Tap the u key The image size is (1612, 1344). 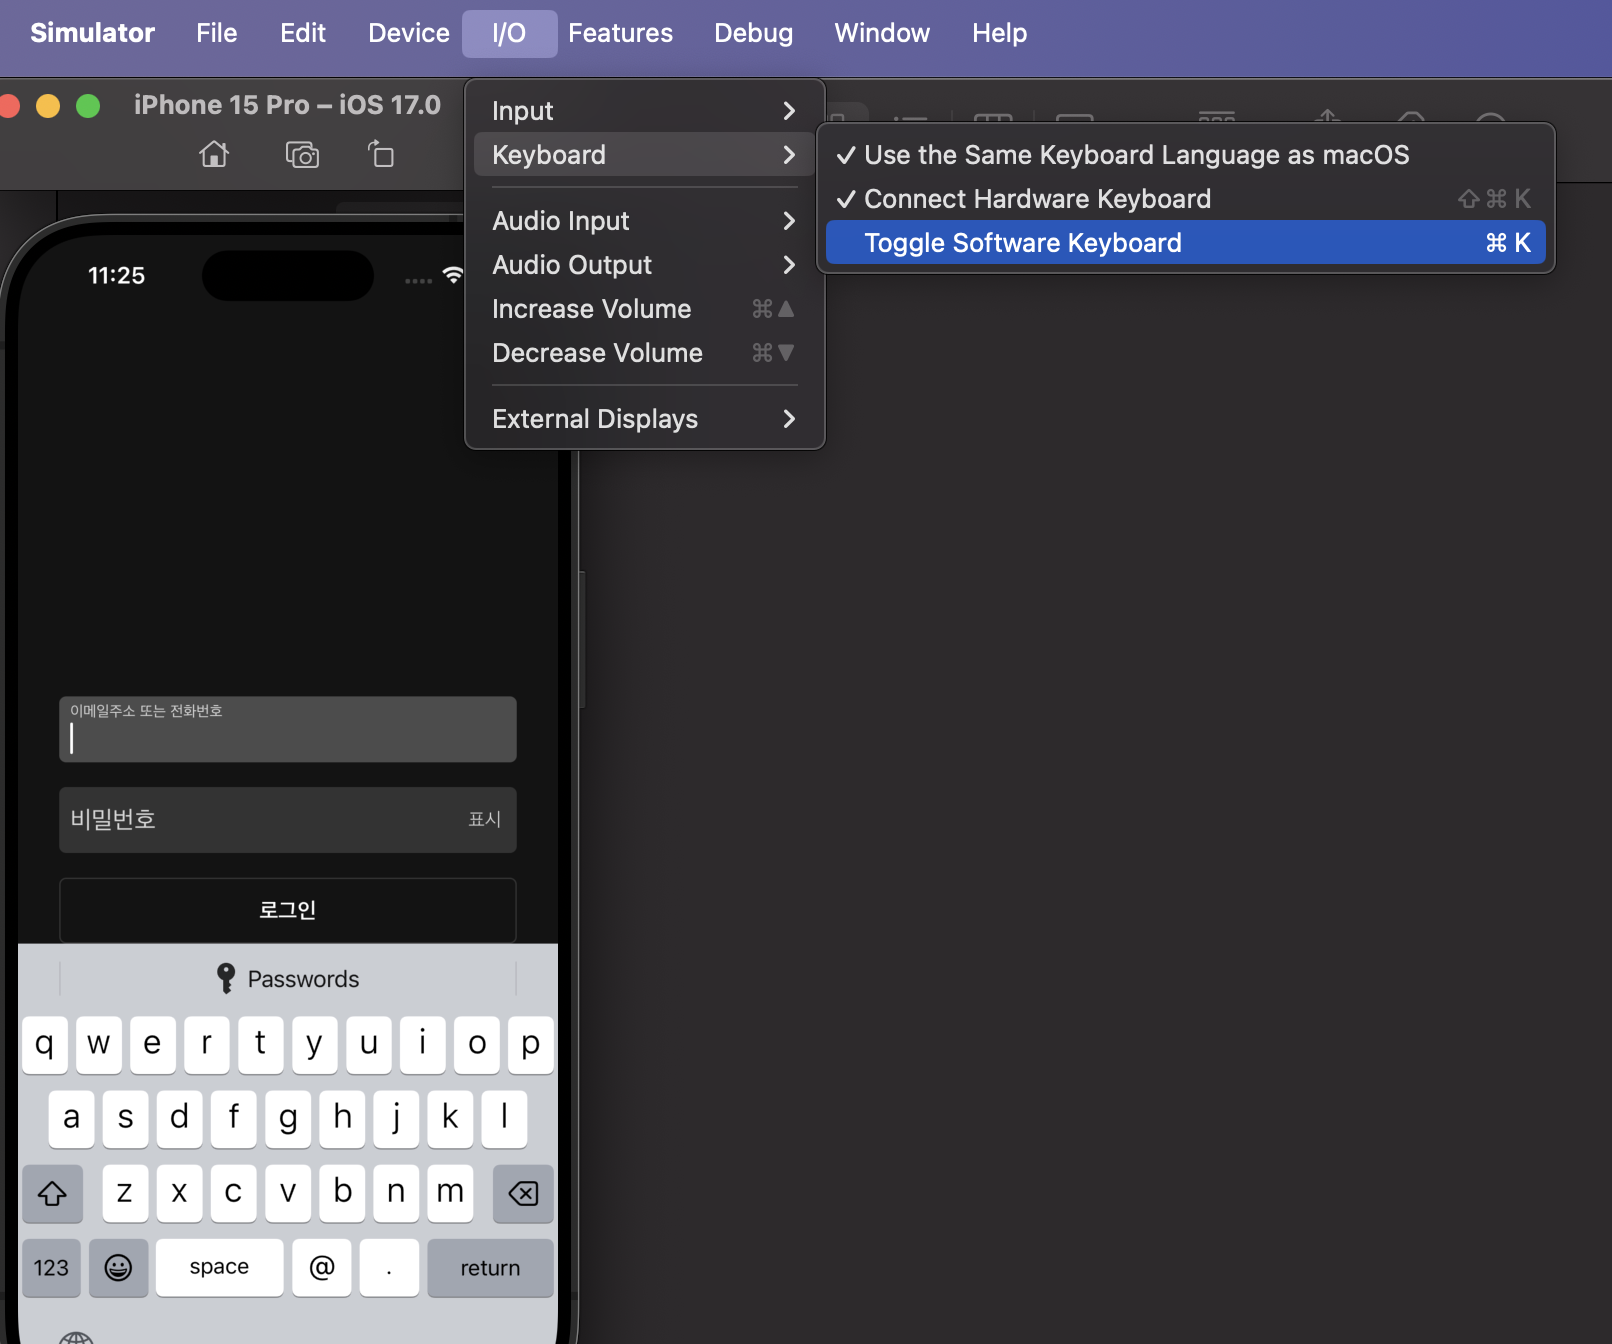[x=369, y=1044]
